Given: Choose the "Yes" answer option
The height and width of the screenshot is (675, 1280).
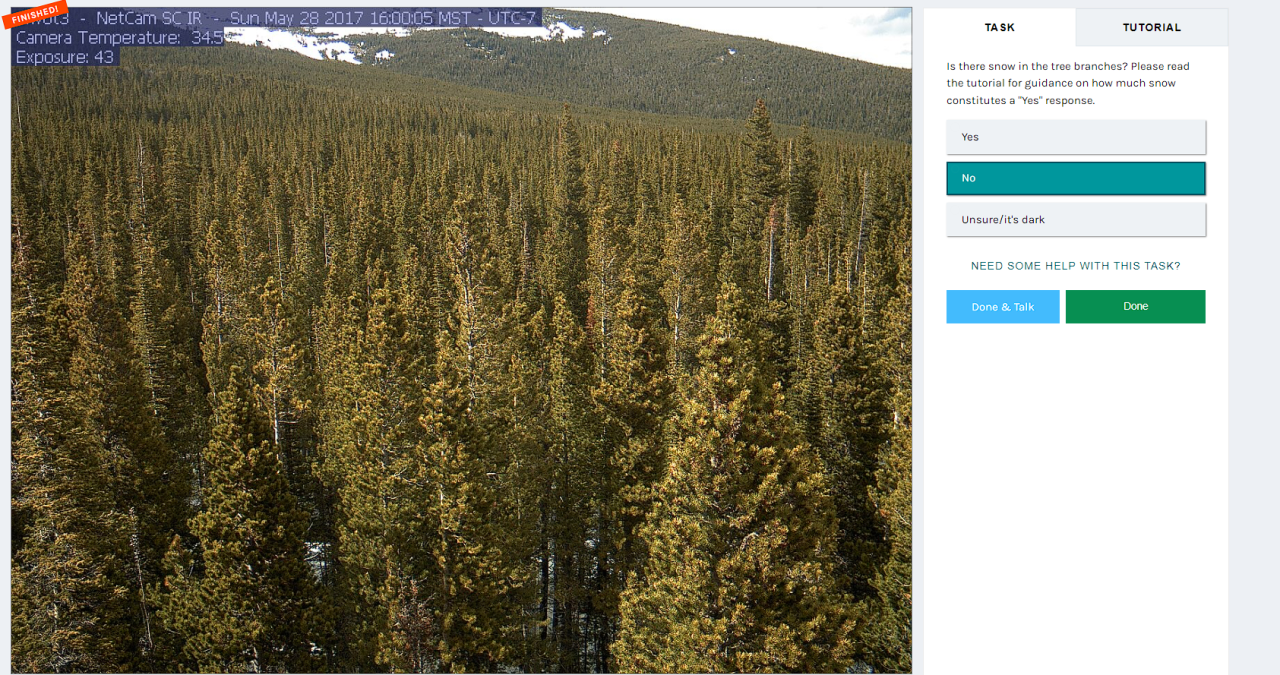Looking at the screenshot, I should tap(1076, 137).
